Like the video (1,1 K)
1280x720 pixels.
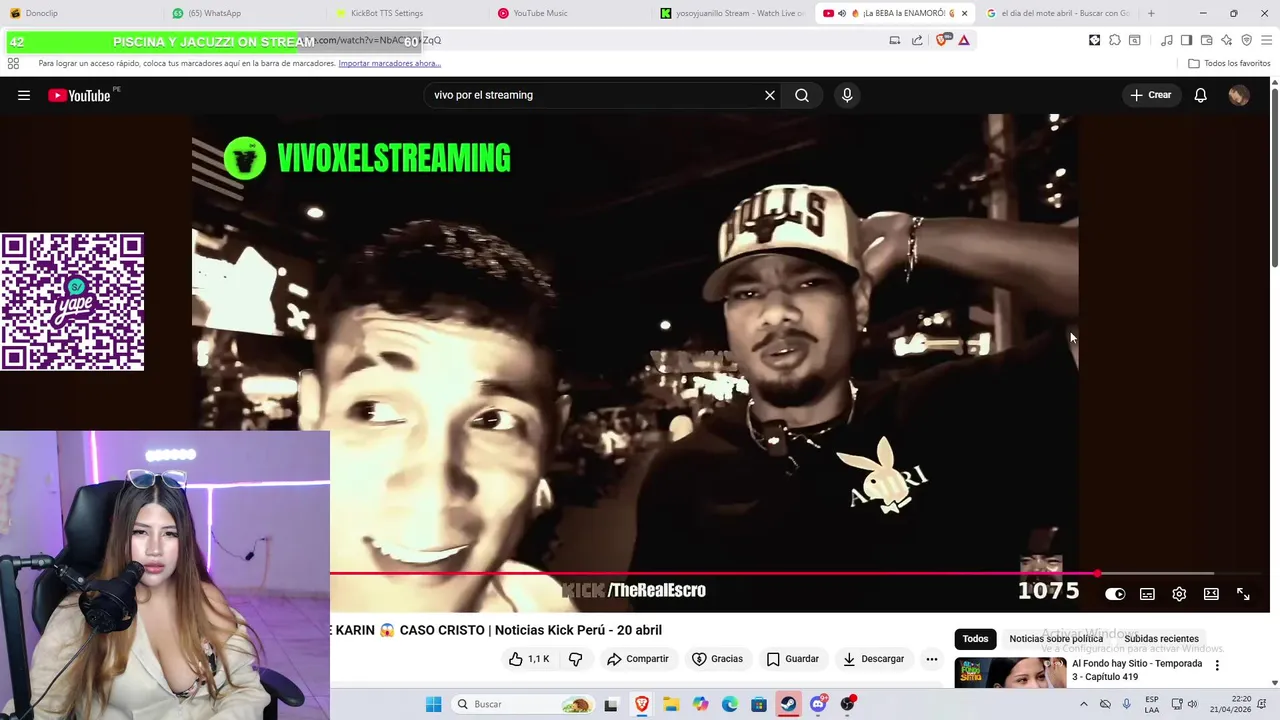point(529,659)
